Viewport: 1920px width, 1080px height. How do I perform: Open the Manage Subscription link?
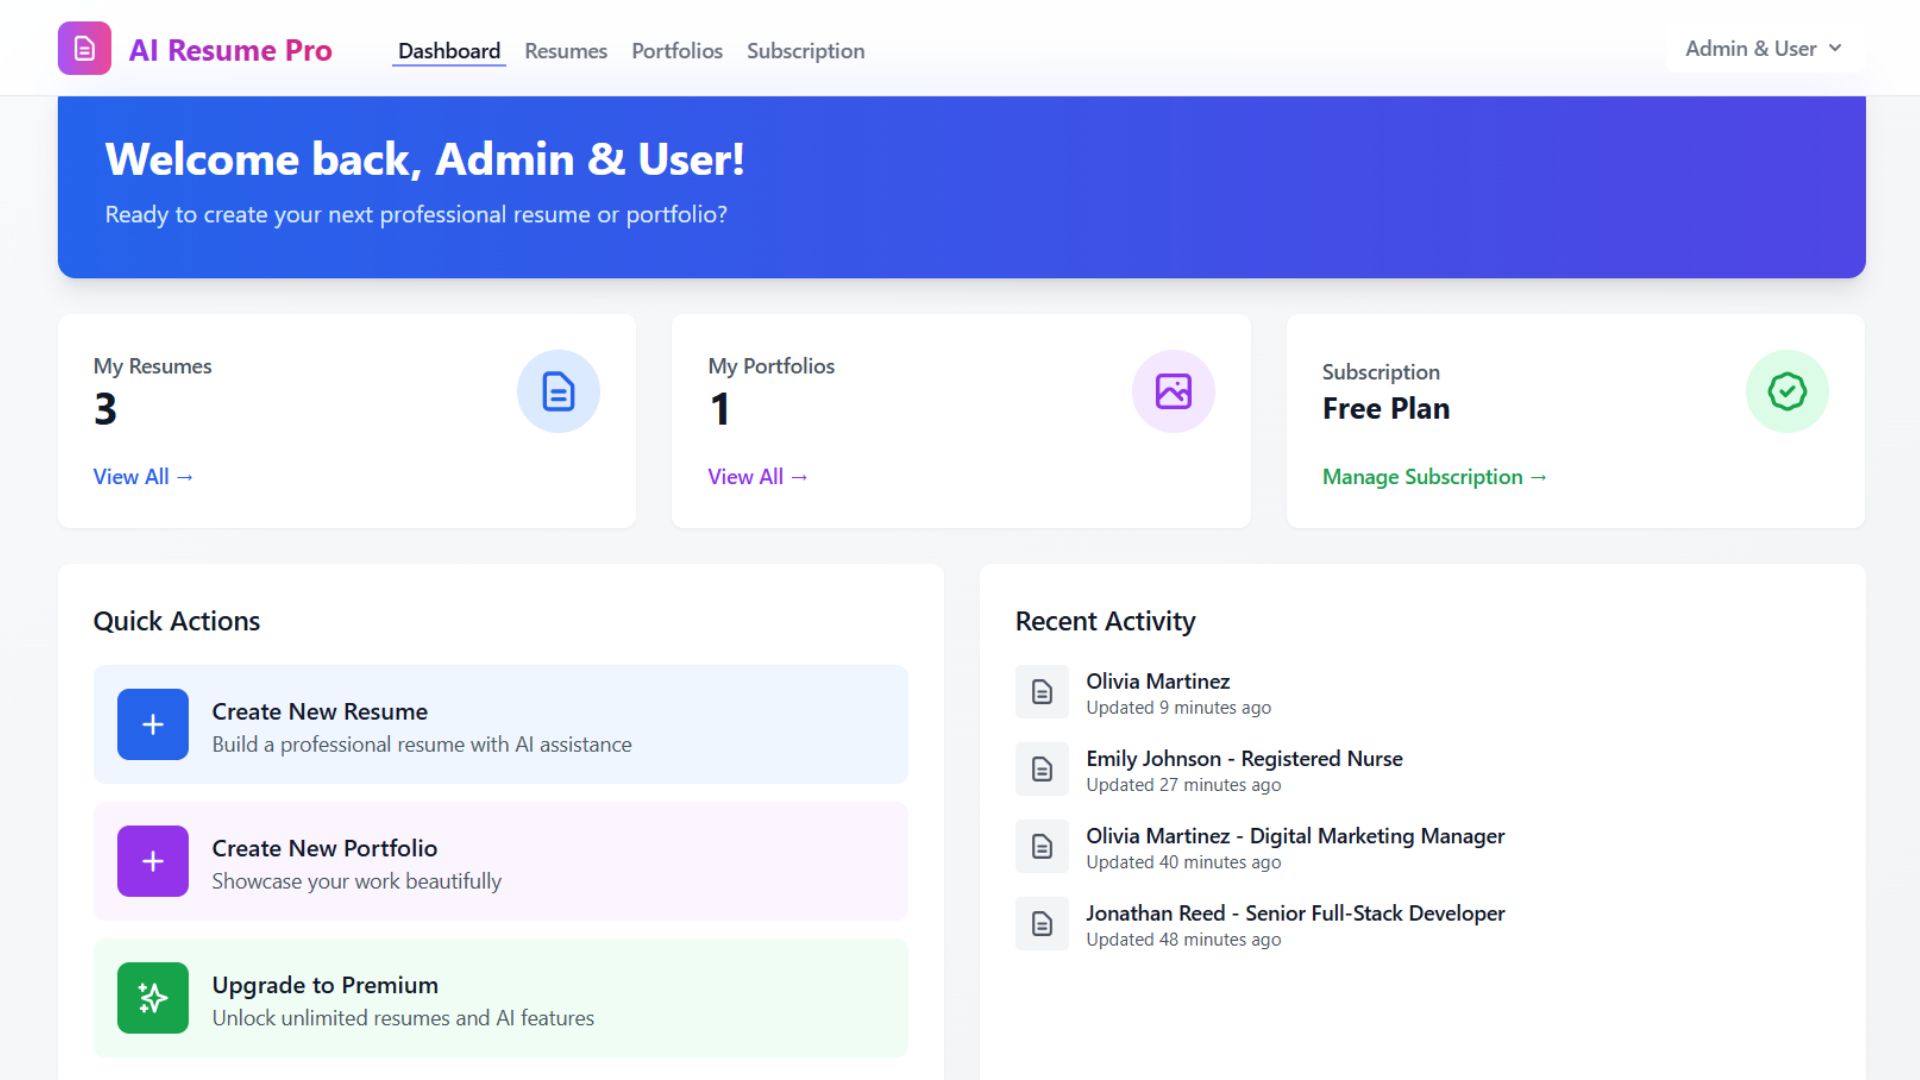1434,477
